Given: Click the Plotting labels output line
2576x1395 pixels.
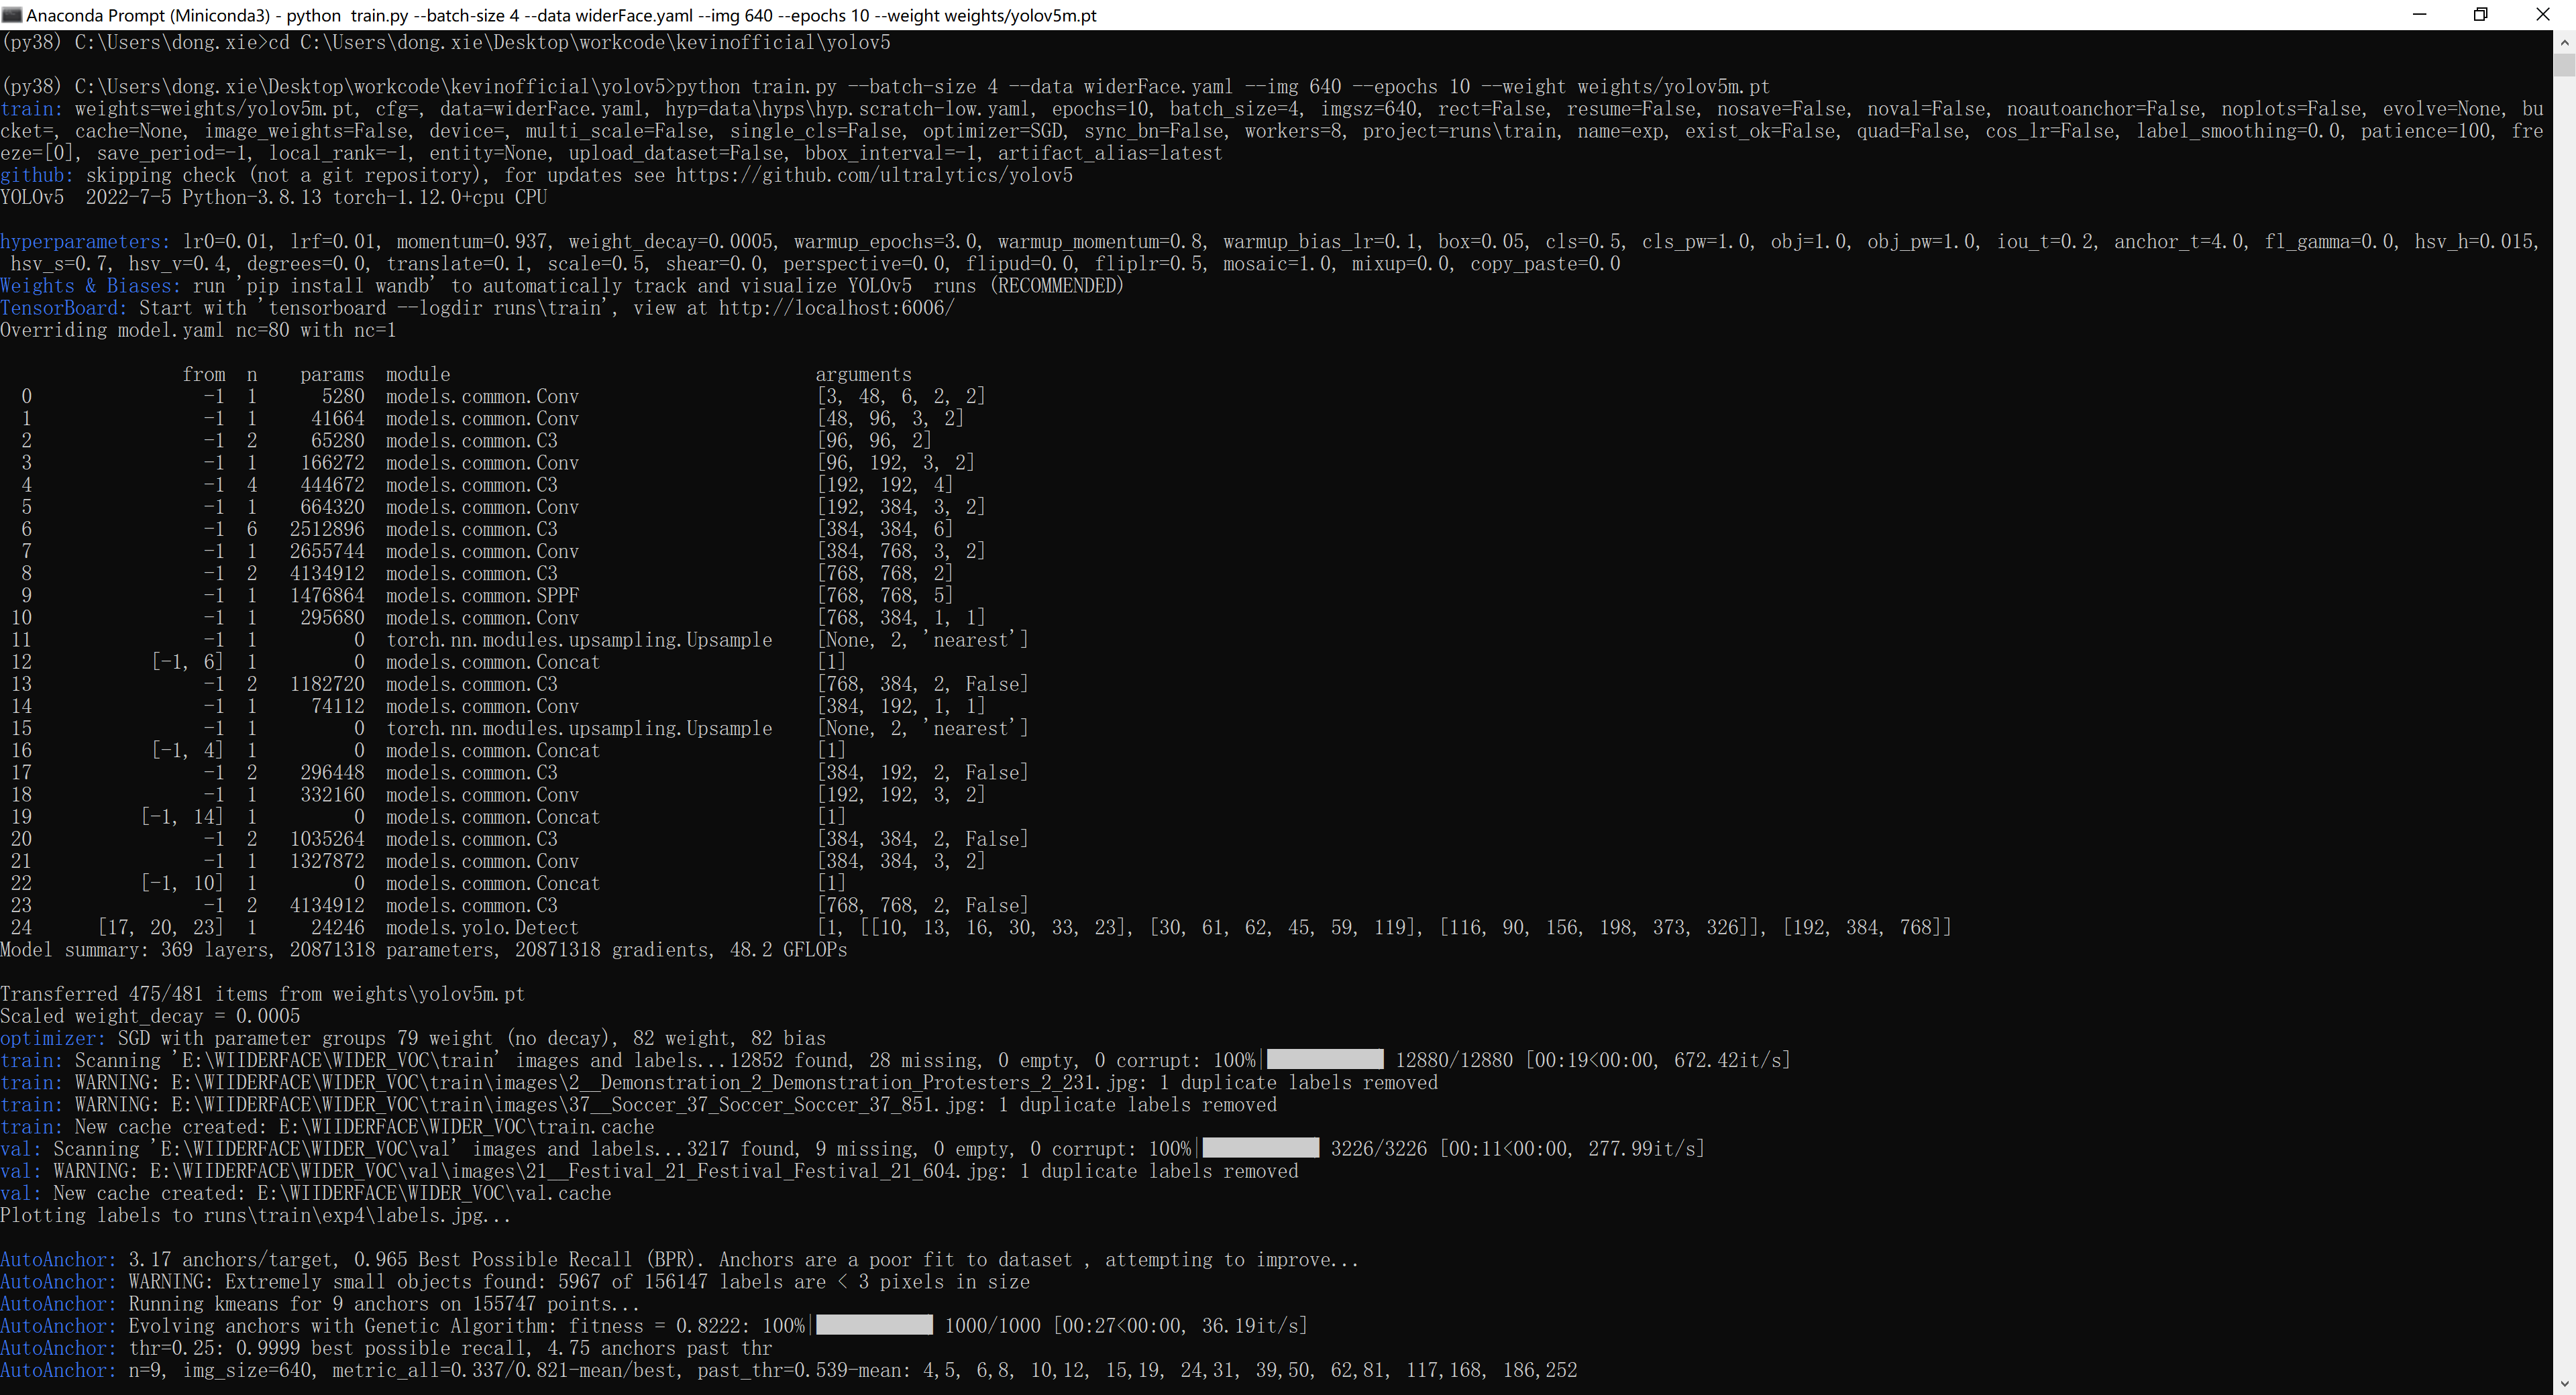Looking at the screenshot, I should point(255,1216).
